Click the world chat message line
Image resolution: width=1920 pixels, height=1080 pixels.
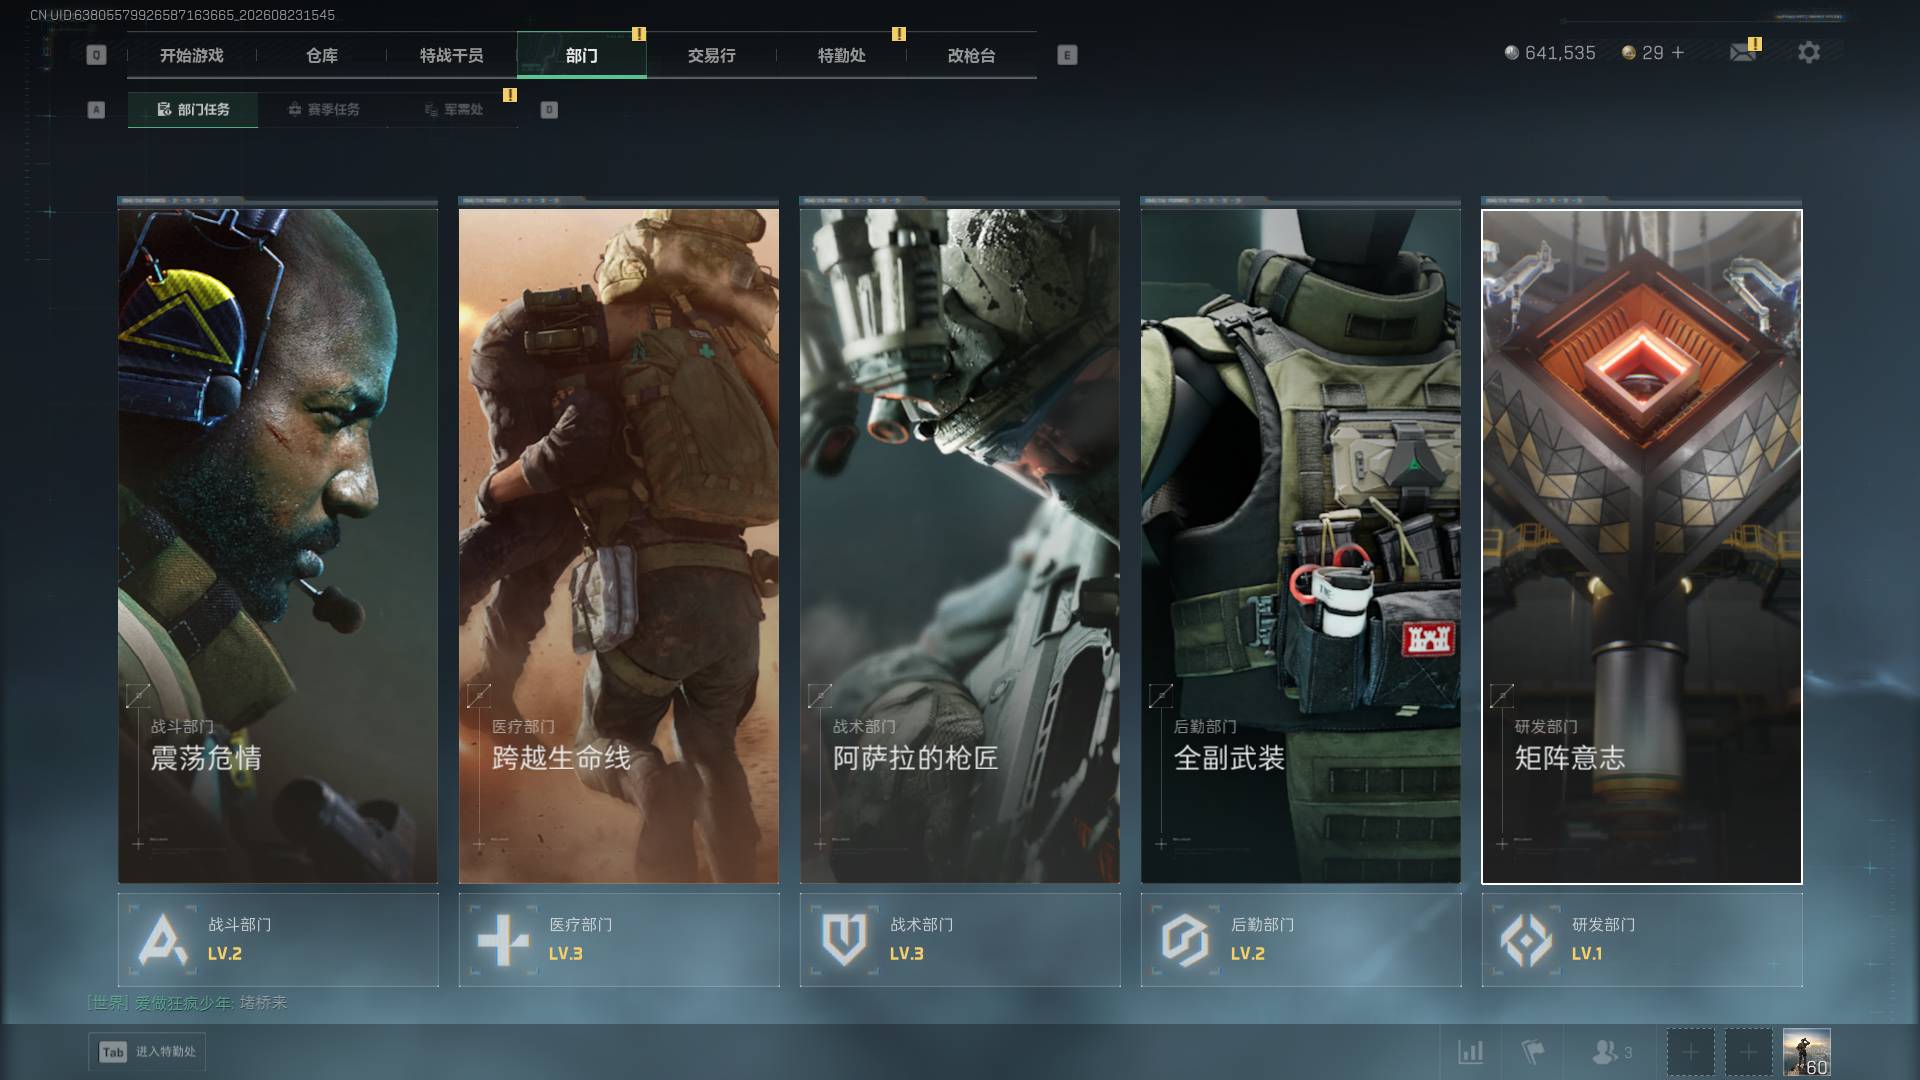[x=187, y=1002]
